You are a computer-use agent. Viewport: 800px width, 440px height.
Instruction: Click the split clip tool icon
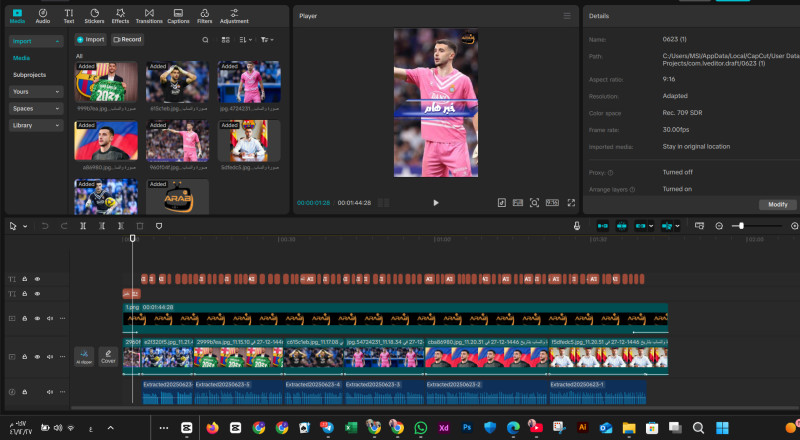click(82, 226)
